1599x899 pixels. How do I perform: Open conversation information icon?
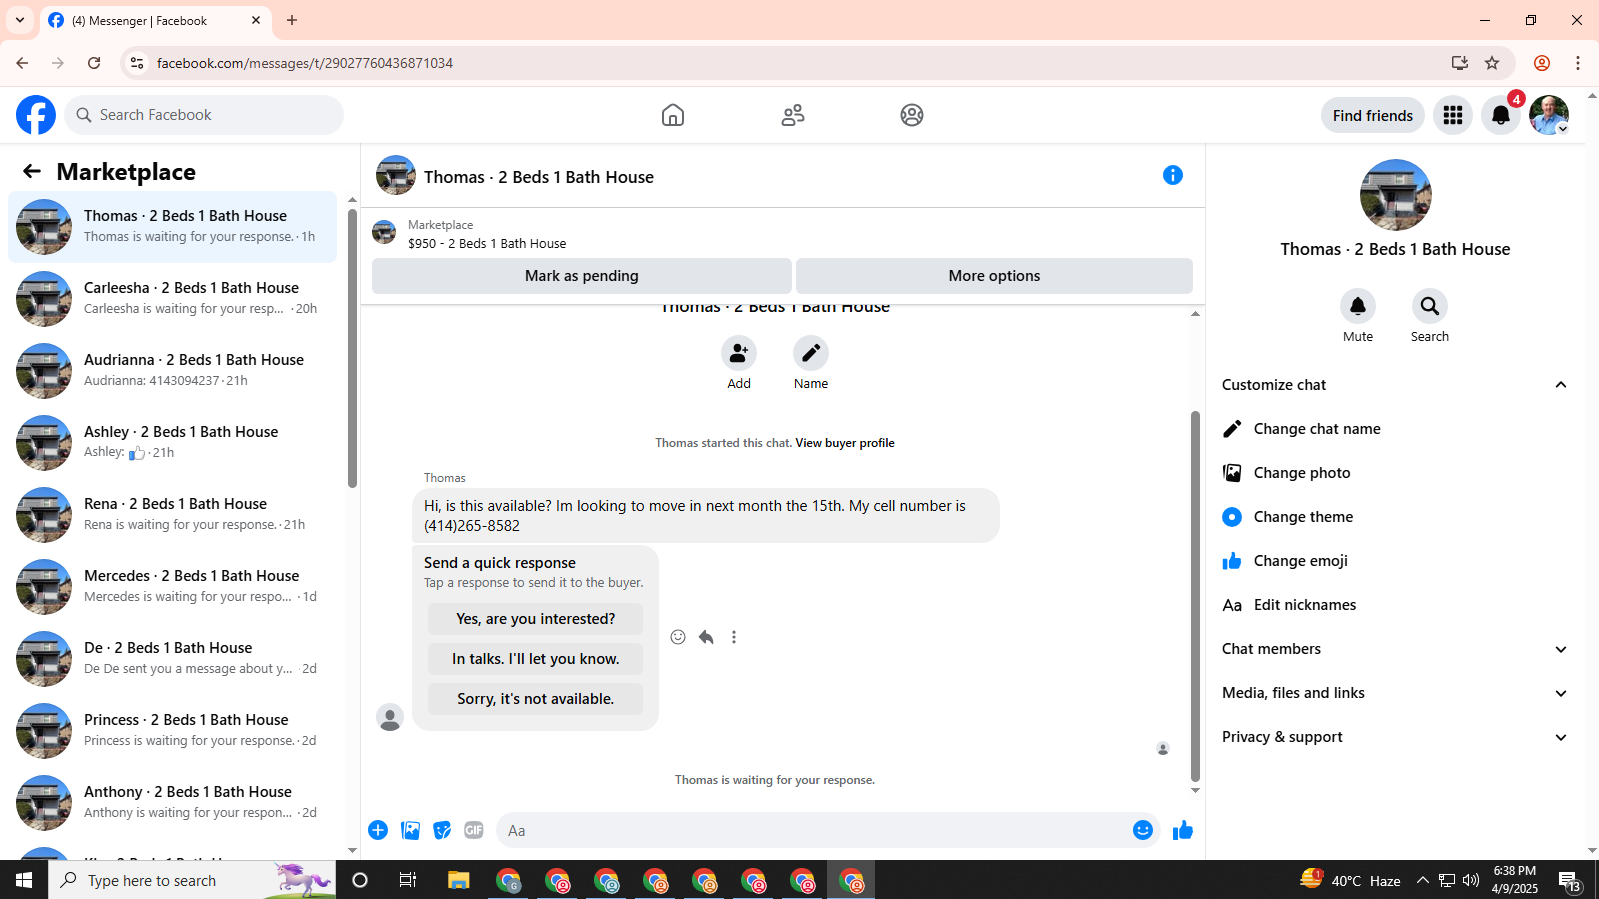click(x=1173, y=175)
